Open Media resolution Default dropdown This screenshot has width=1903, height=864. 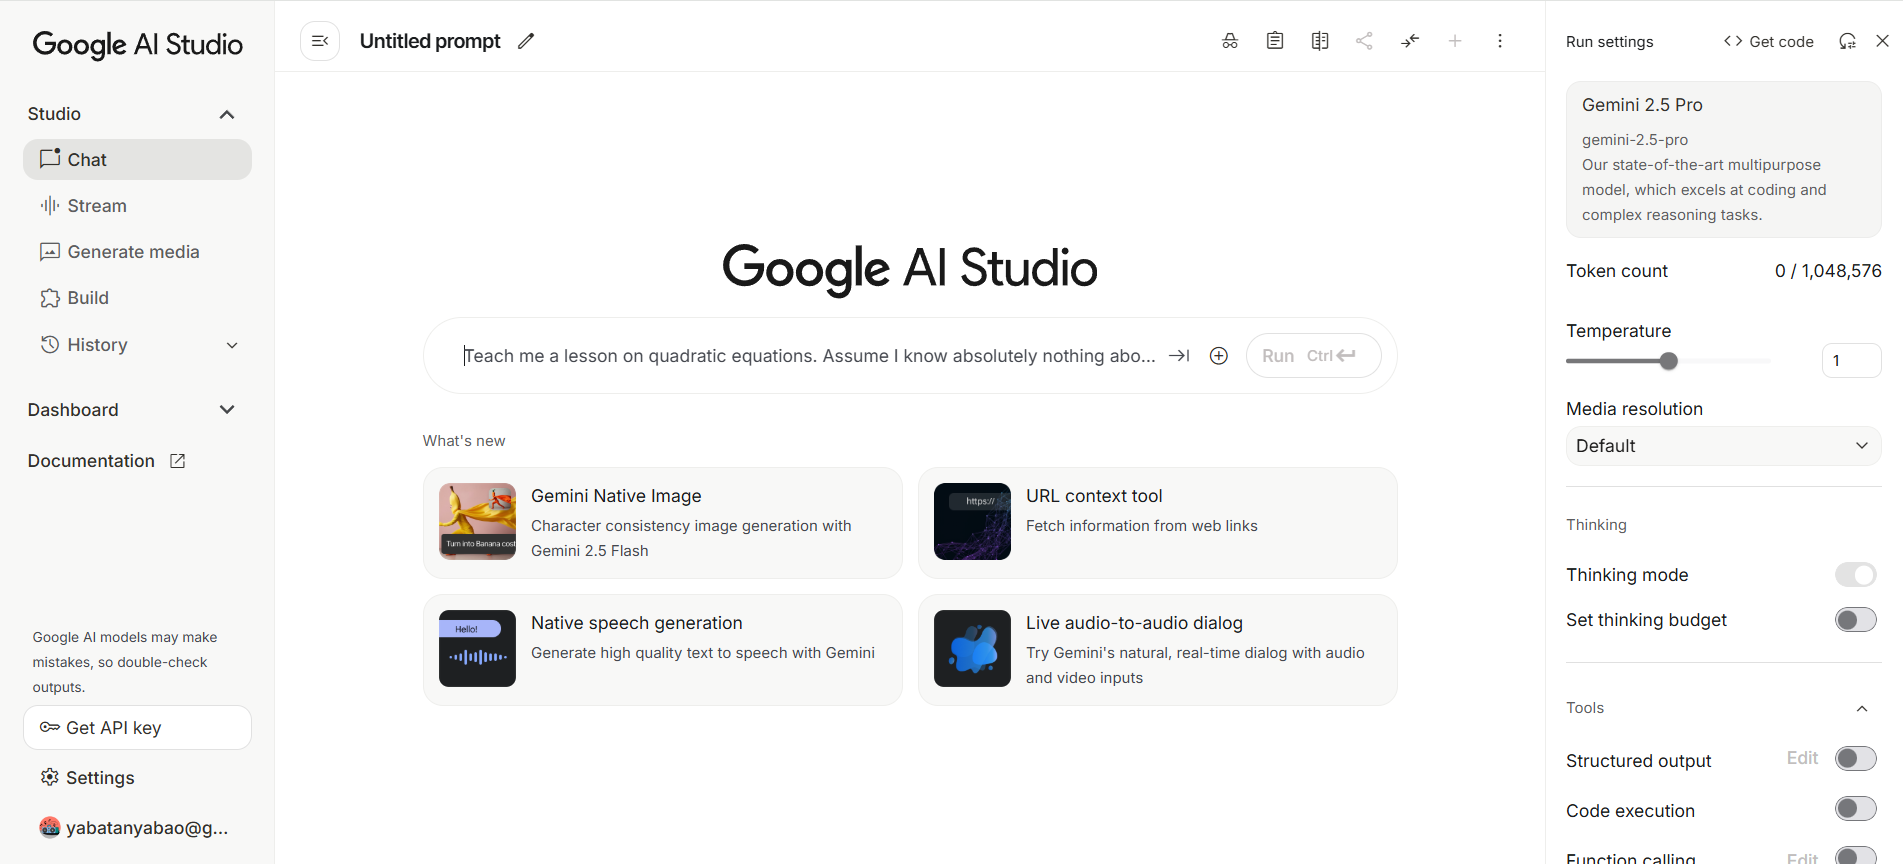point(1723,446)
